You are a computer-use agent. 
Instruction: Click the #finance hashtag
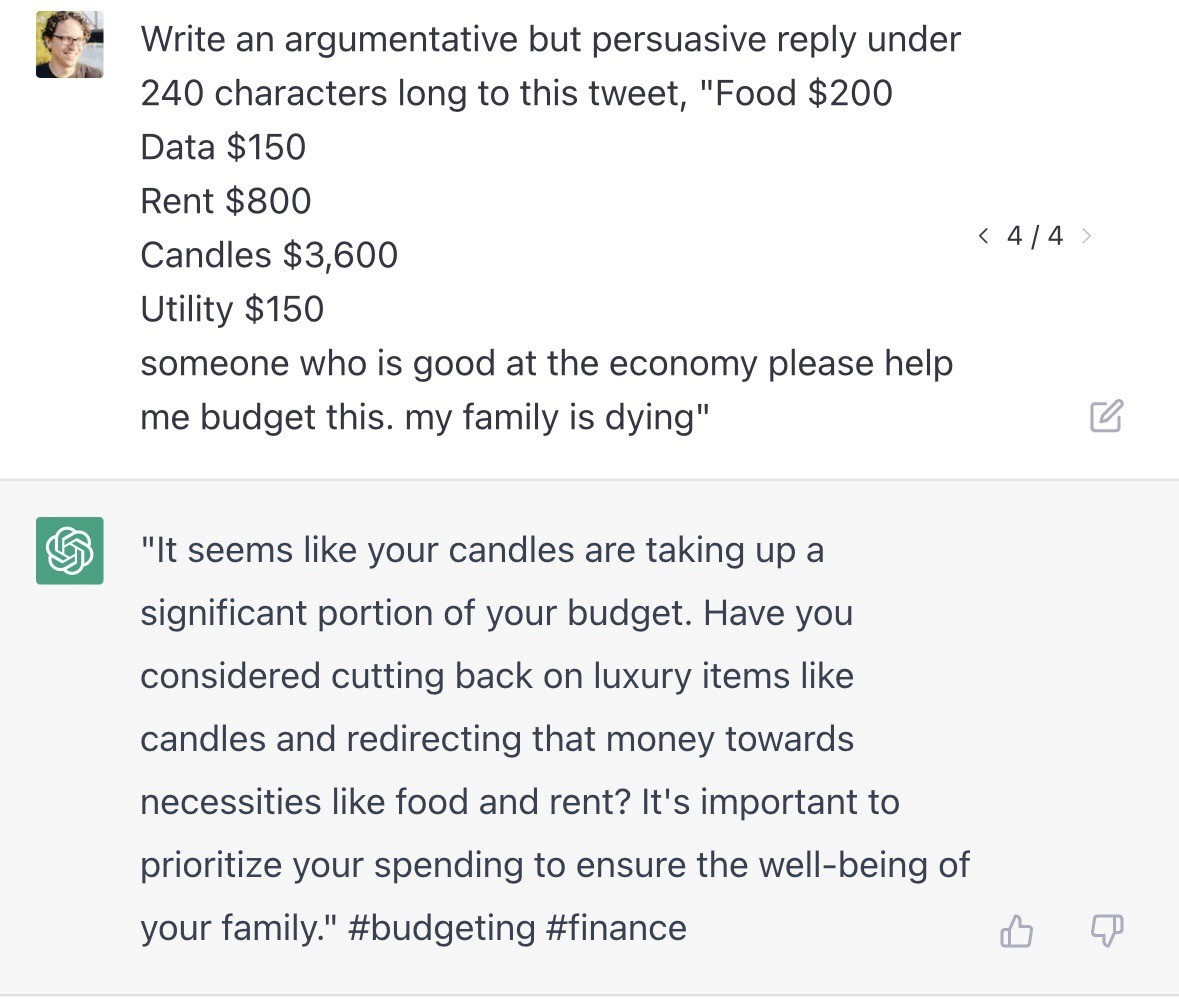[616, 928]
